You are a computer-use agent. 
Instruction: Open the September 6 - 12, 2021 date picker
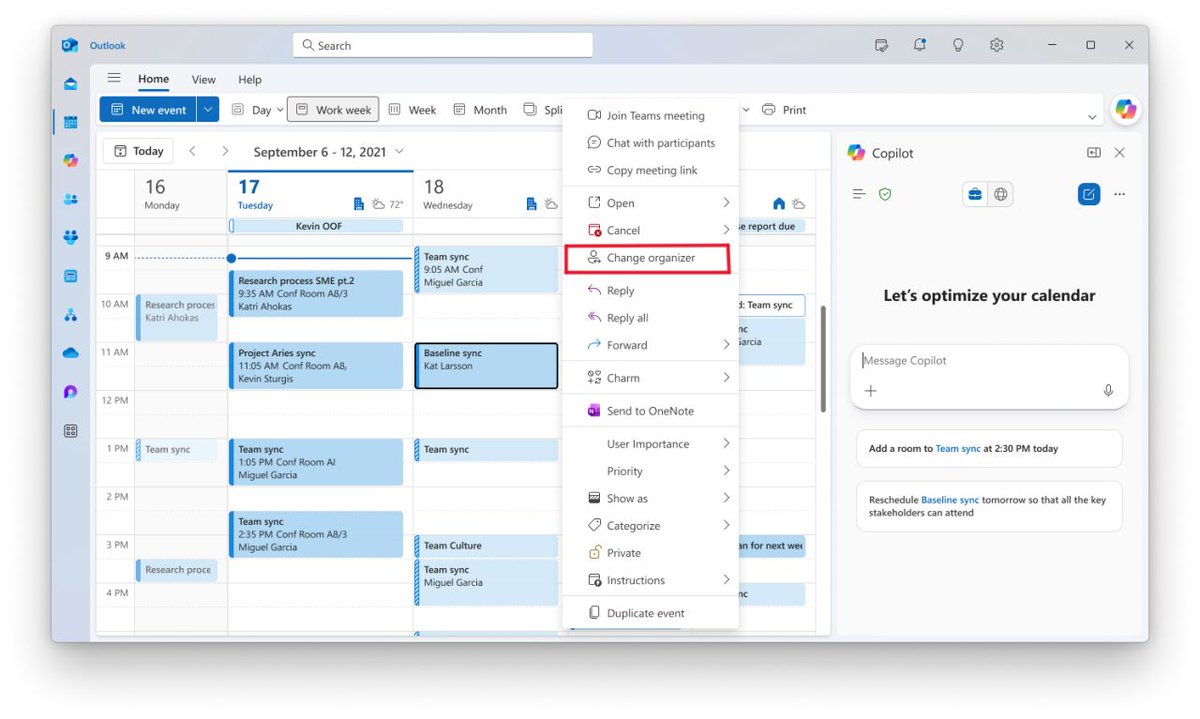coord(328,151)
